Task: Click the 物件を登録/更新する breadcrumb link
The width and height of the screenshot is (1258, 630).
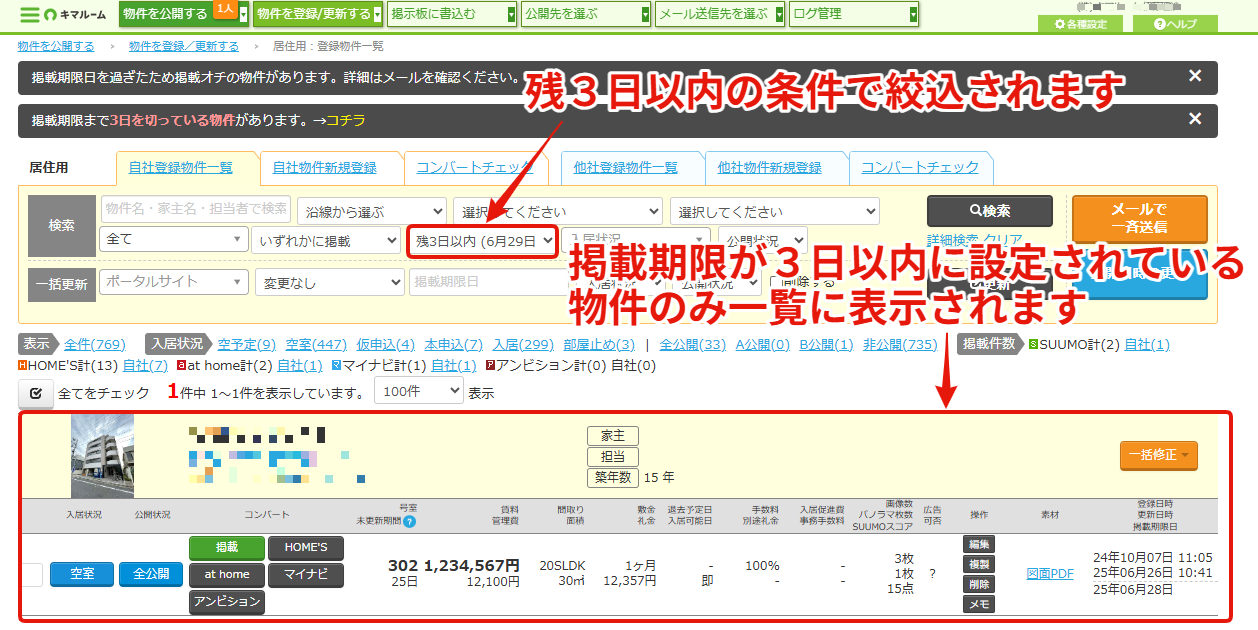Action: point(184,46)
